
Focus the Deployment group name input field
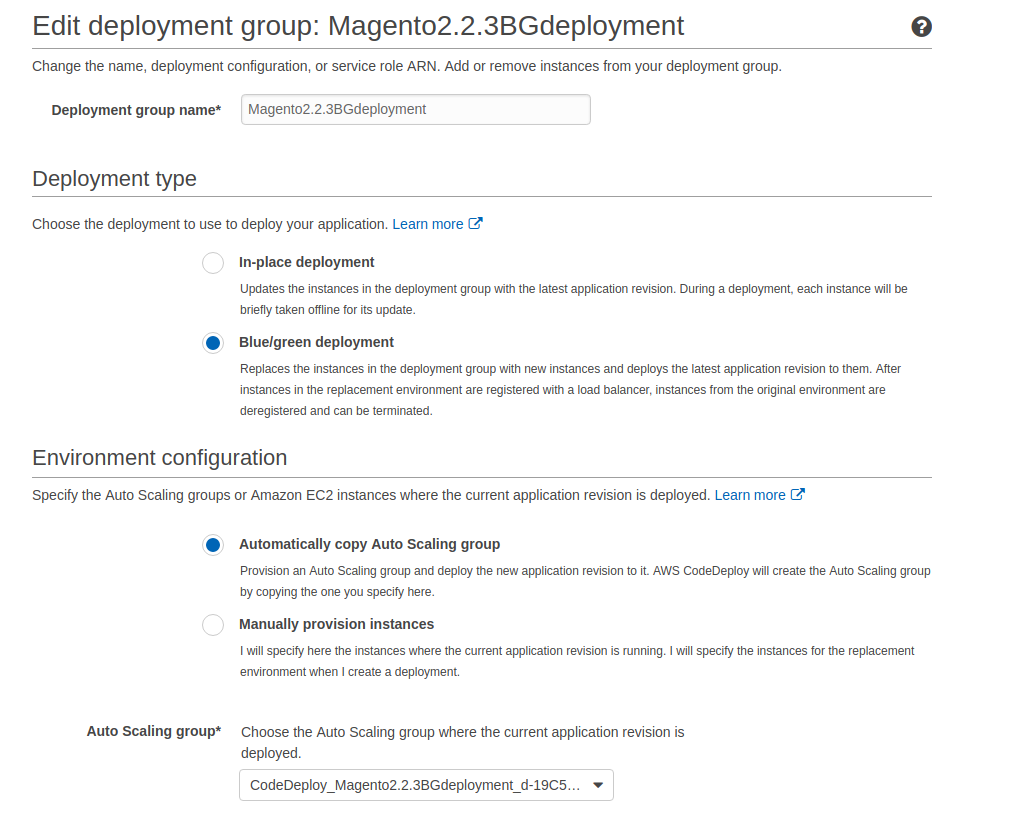coord(415,109)
